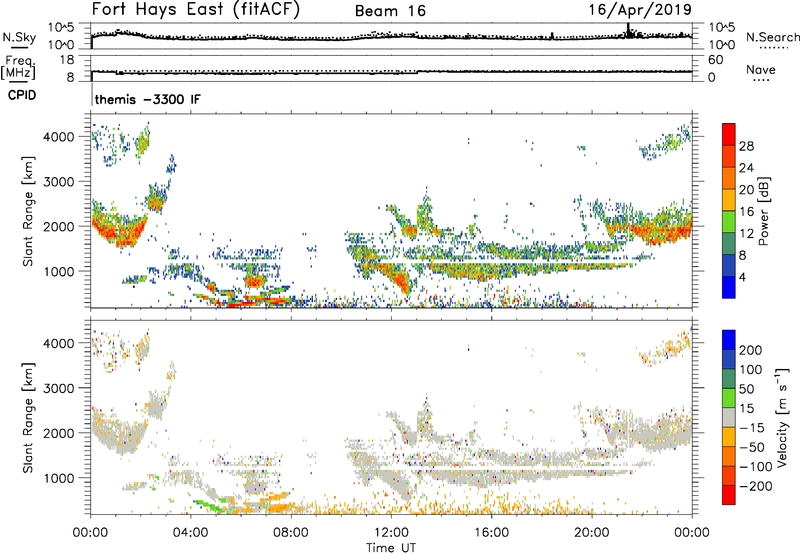The height and width of the screenshot is (554, 800).
Task: Click the '16:00' time tick label
Action: pos(491,533)
